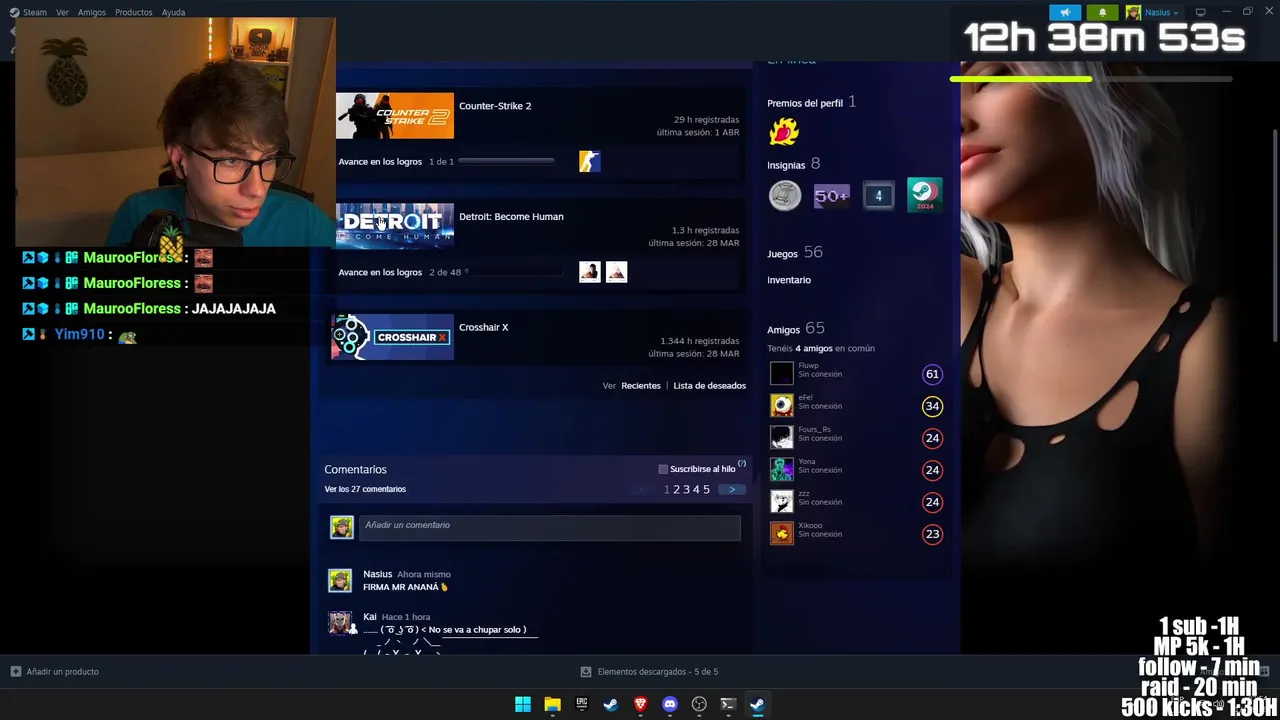The height and width of the screenshot is (720, 1280).
Task: Click Añadir un producto at bottom
Action: point(55,672)
